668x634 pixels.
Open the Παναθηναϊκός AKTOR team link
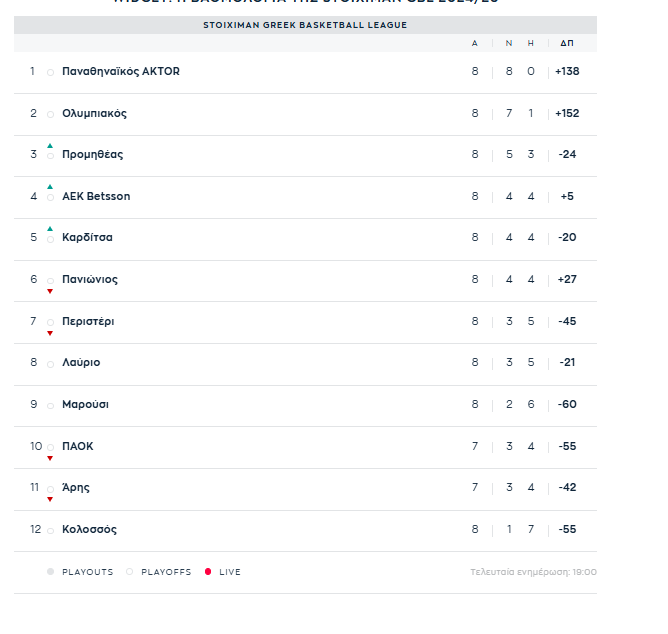(x=121, y=71)
